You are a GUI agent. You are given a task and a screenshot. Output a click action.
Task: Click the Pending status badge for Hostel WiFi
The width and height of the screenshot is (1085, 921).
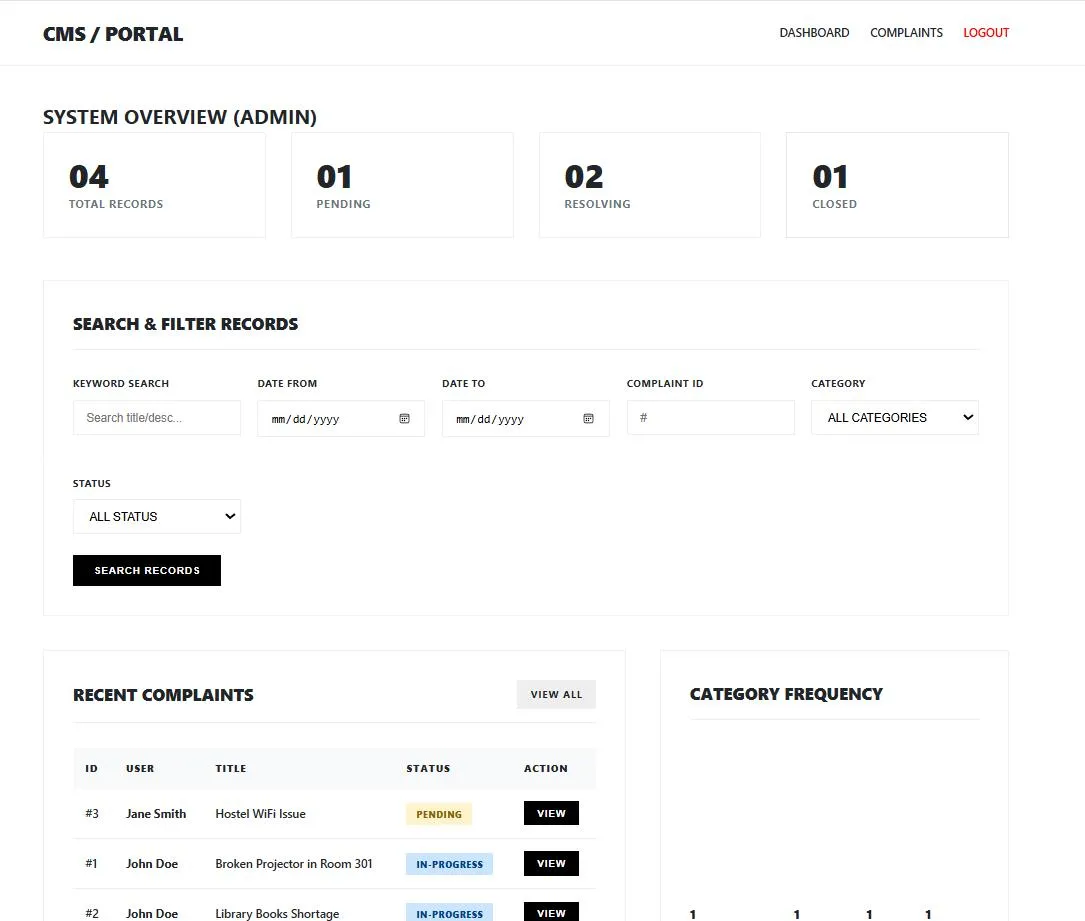tap(439, 814)
